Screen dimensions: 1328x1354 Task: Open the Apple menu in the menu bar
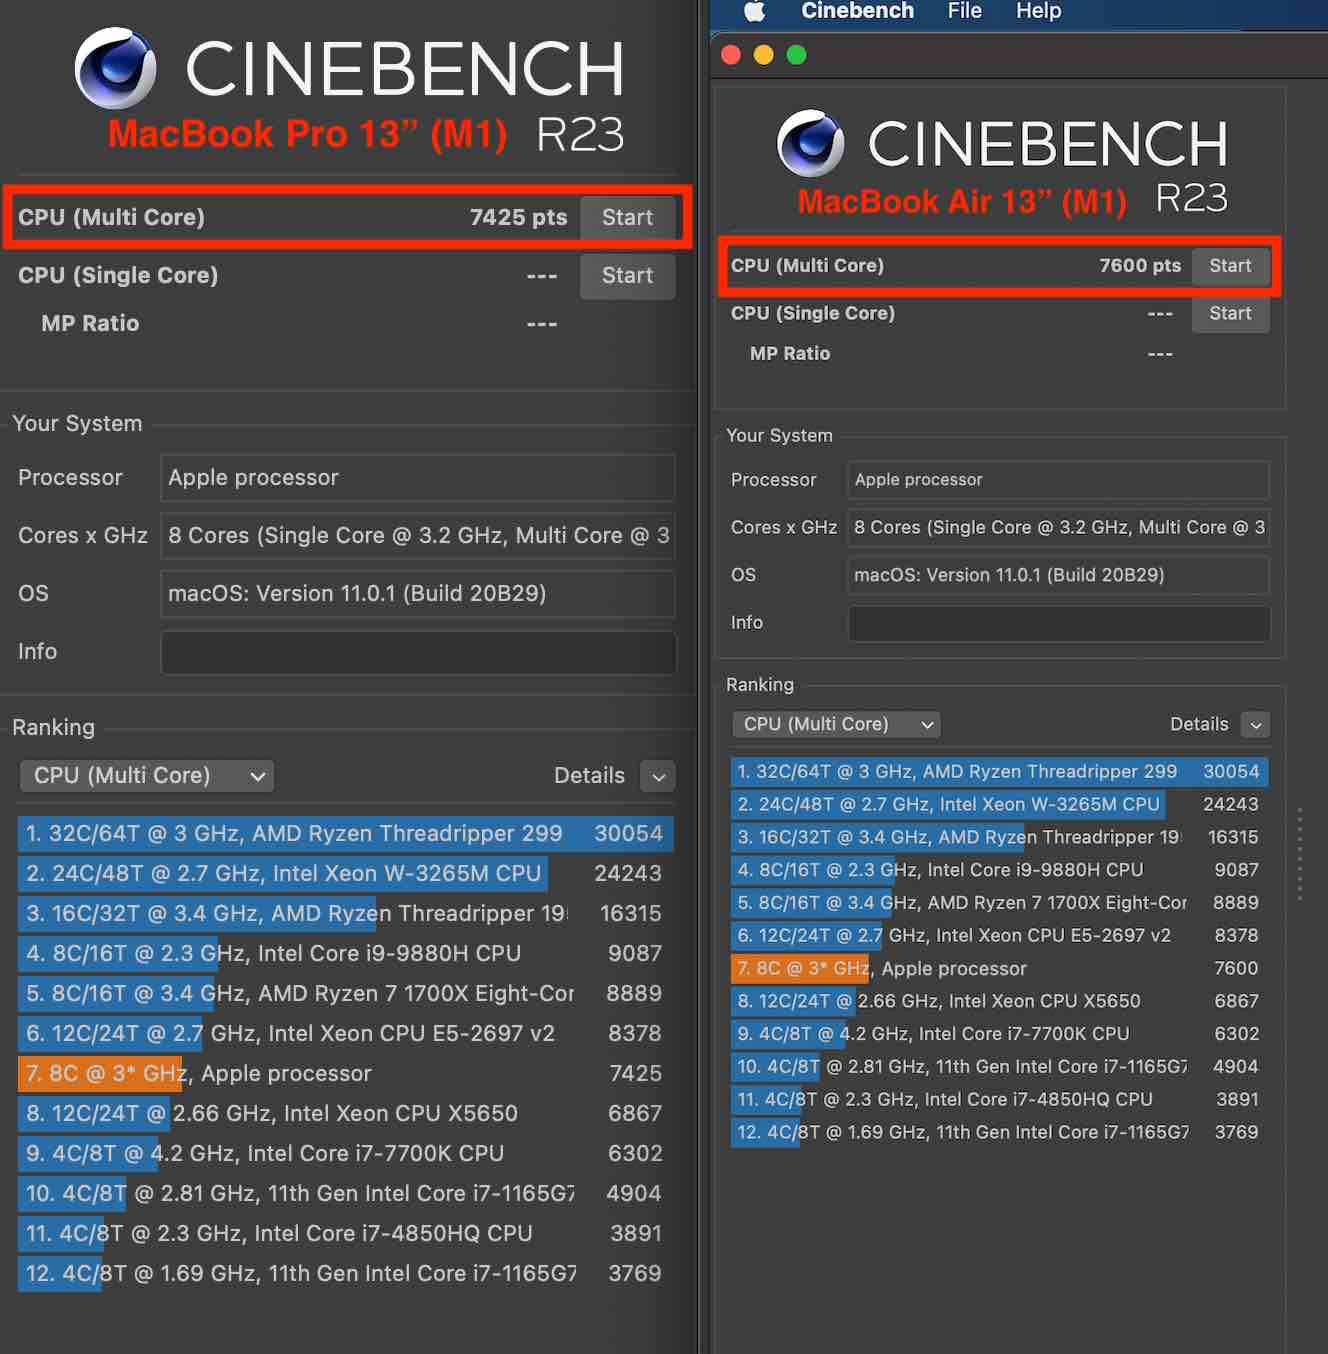click(755, 11)
